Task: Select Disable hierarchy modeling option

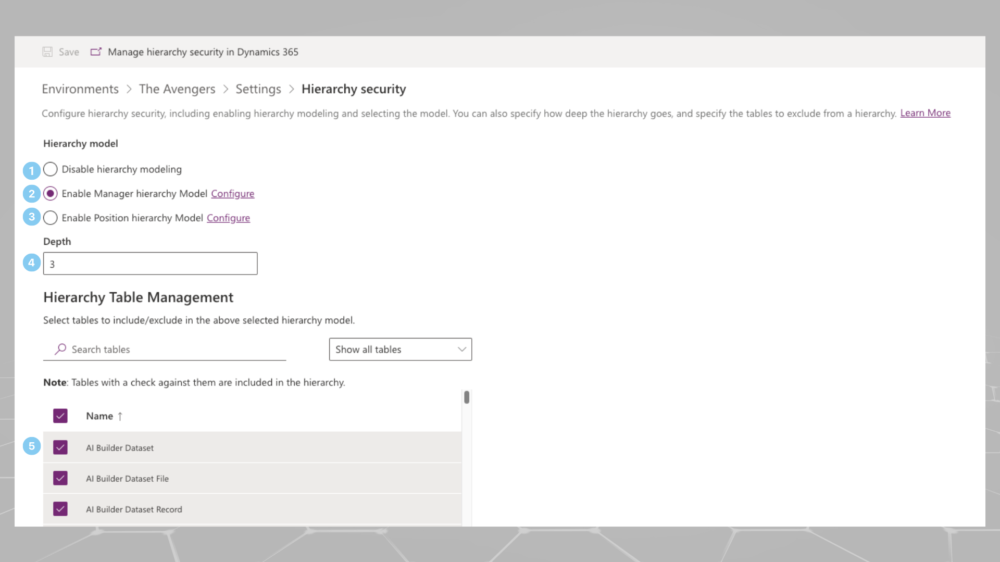Action: (x=50, y=169)
